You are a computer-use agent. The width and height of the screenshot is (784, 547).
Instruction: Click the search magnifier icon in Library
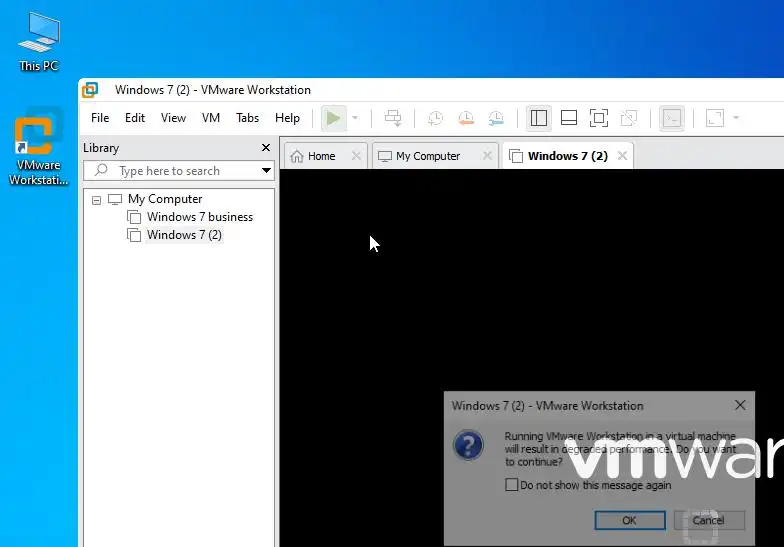(101, 170)
